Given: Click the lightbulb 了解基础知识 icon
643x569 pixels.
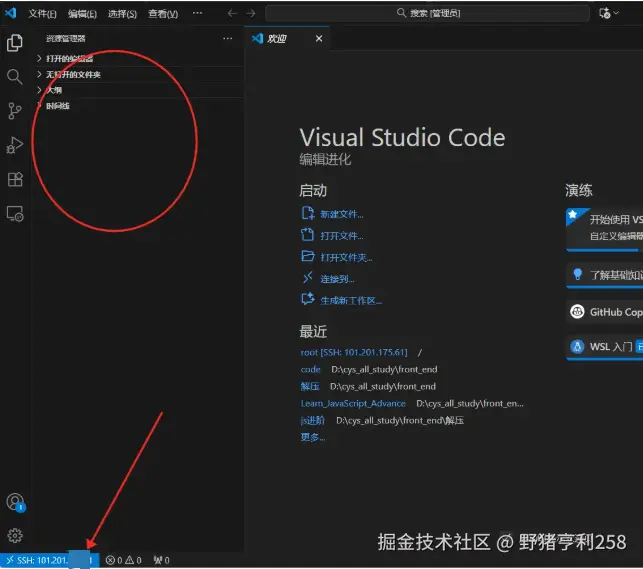Looking at the screenshot, I should [x=577, y=274].
